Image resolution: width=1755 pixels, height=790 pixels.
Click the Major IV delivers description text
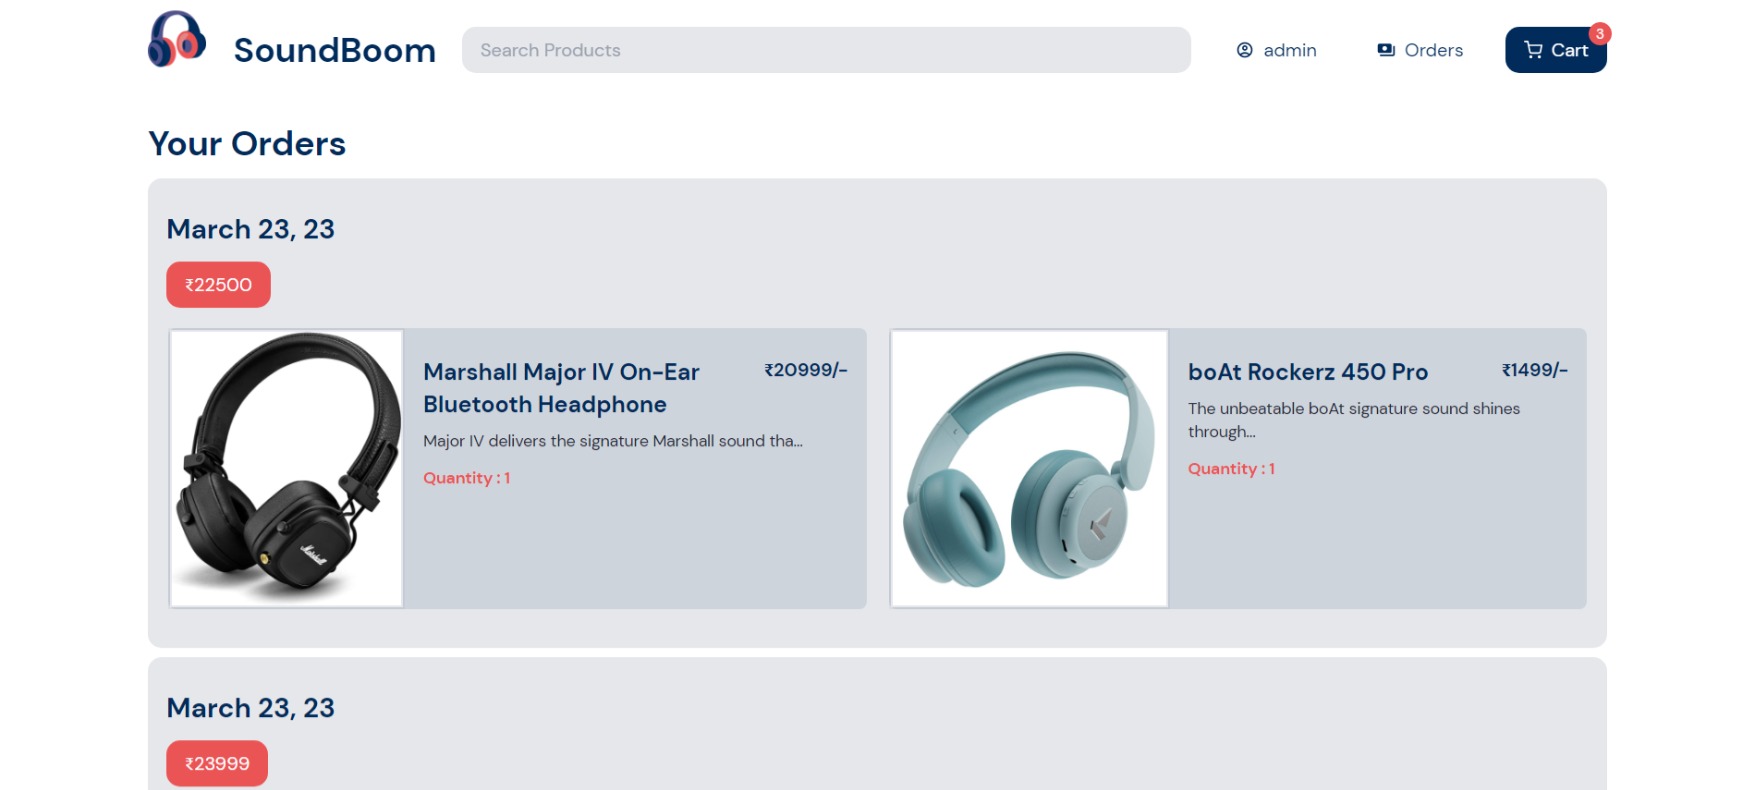(613, 441)
